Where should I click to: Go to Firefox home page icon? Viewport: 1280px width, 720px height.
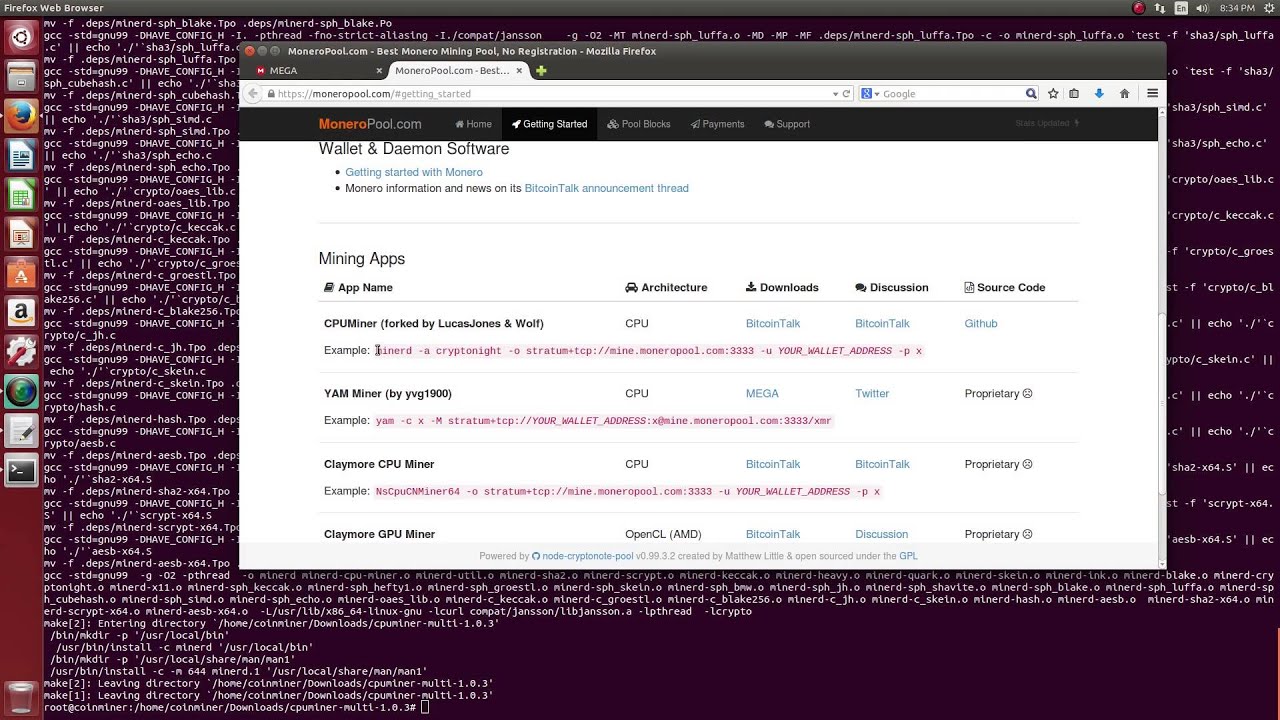[x=1124, y=93]
